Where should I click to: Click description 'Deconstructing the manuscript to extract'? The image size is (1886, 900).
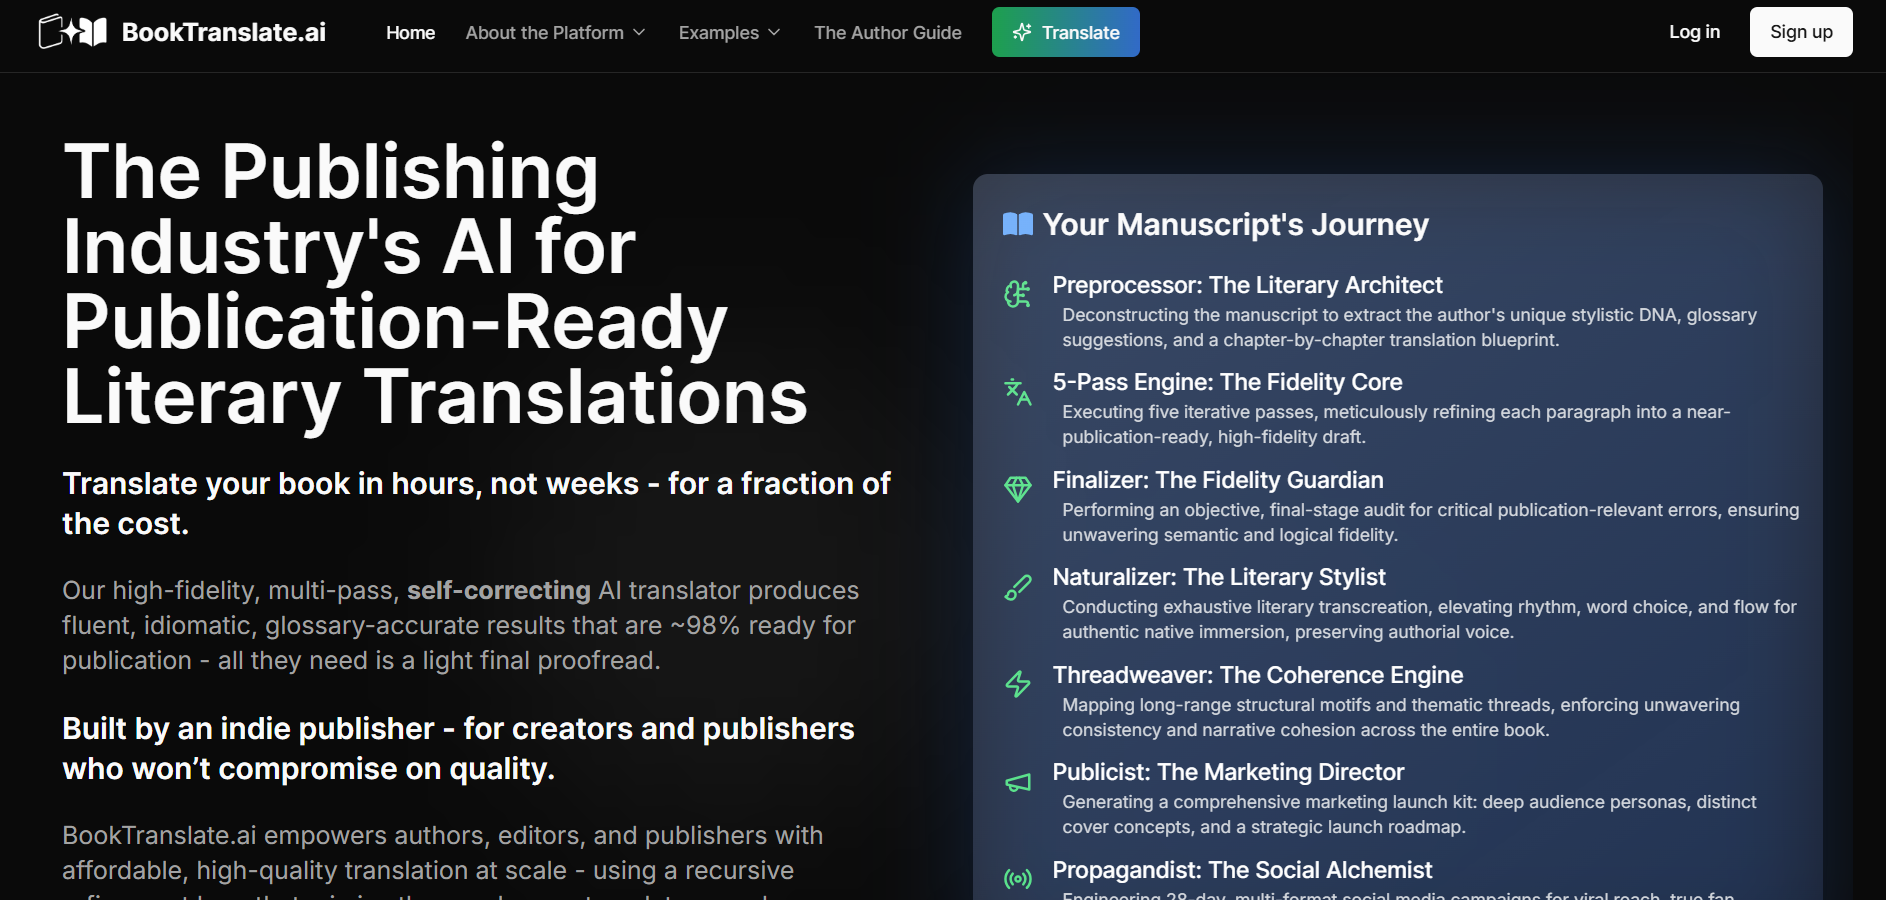(1409, 327)
